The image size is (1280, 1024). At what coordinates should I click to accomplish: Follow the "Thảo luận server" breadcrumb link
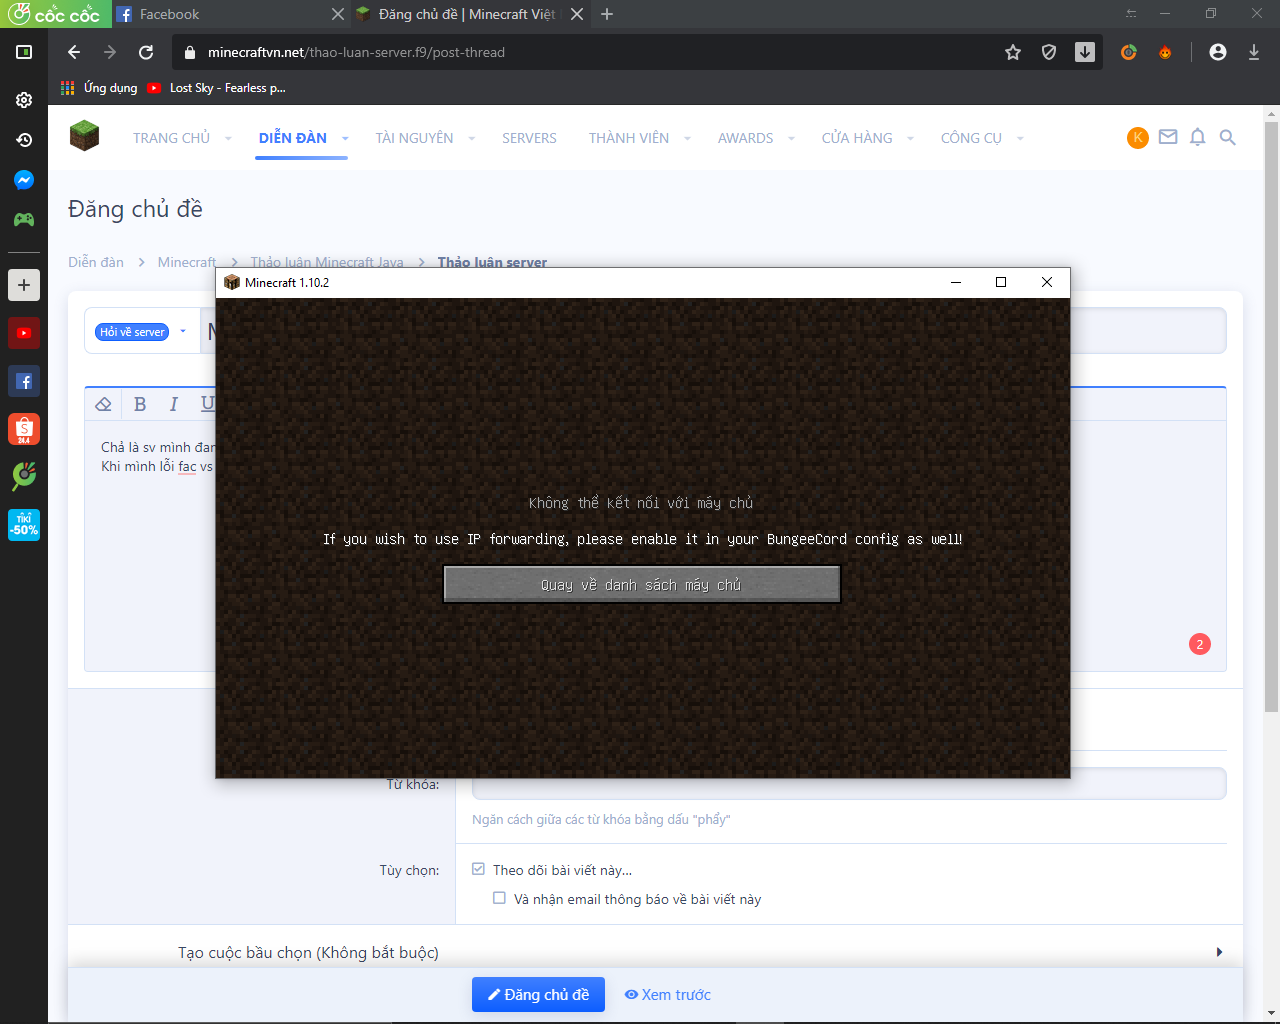pyautogui.click(x=492, y=262)
